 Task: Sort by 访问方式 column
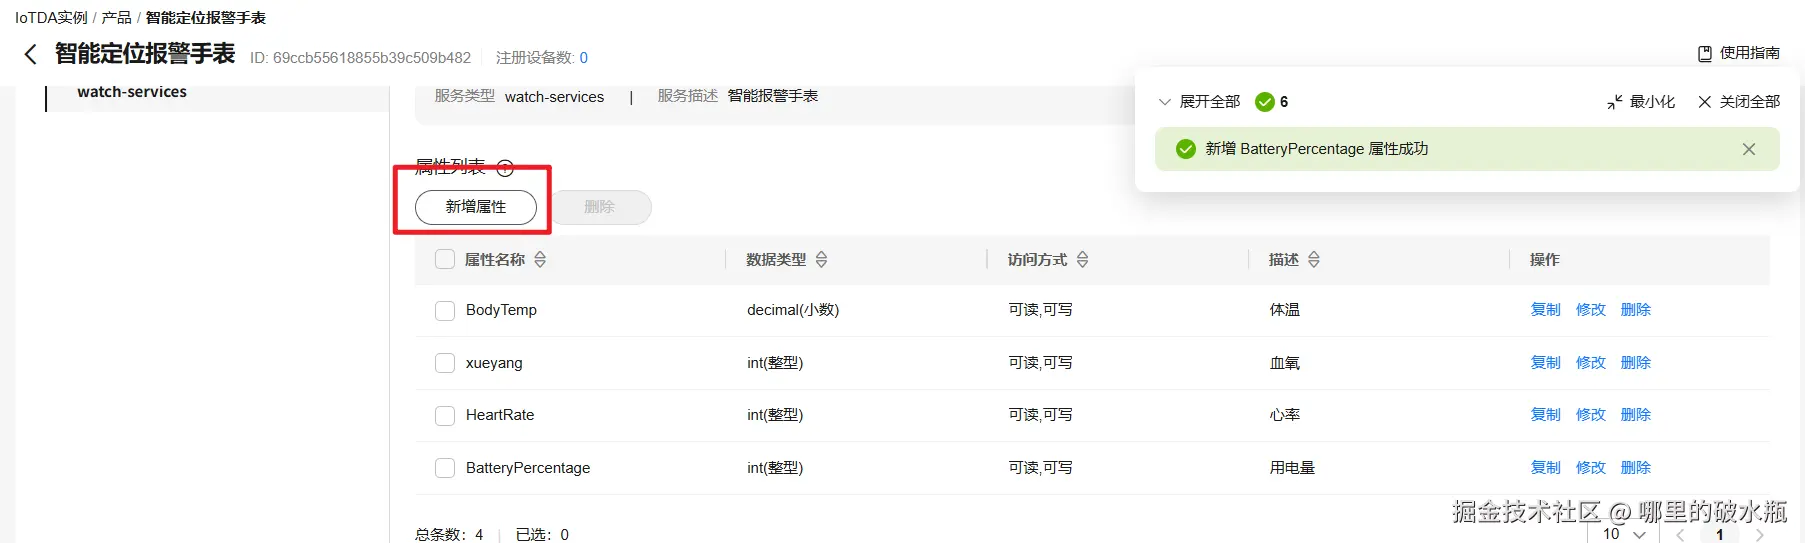1082,260
